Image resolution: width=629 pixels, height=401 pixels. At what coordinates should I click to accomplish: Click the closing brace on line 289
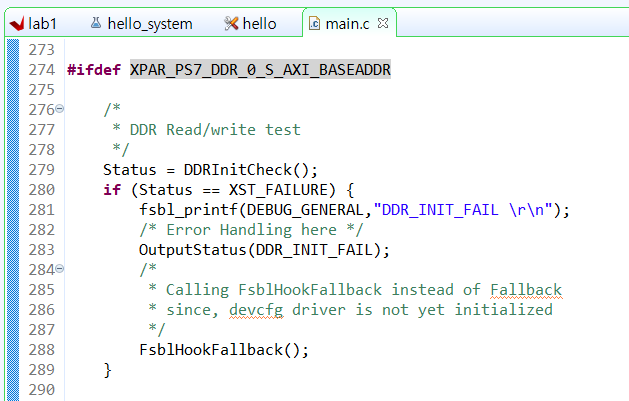tap(107, 370)
